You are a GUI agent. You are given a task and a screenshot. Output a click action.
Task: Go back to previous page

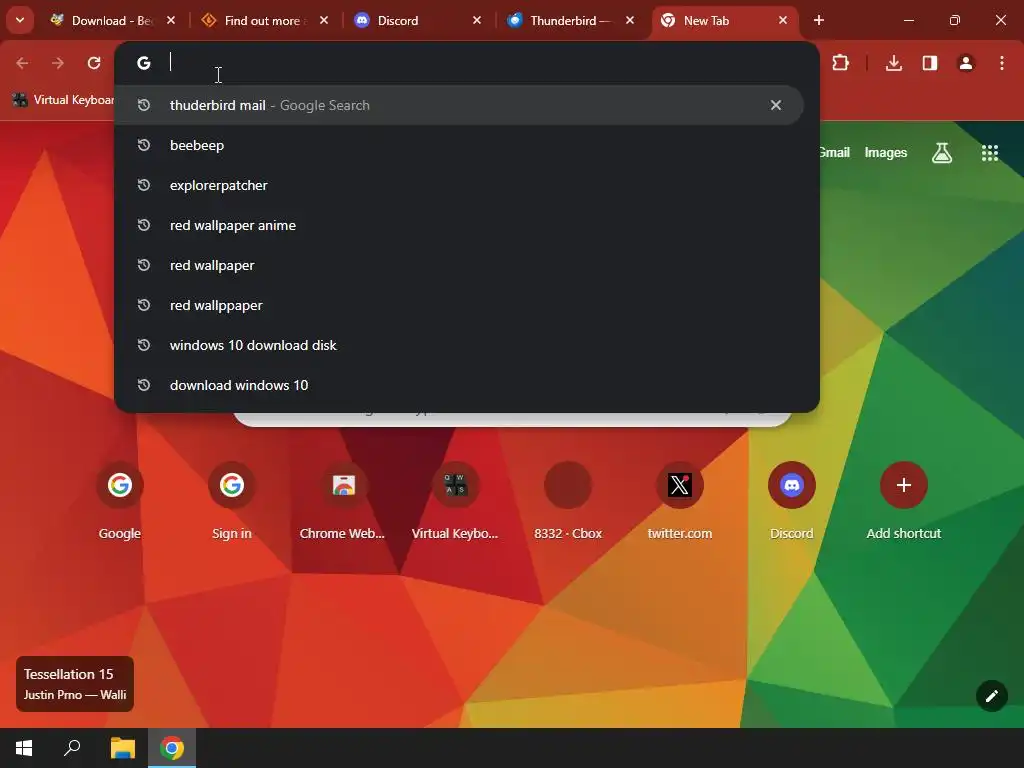click(22, 63)
